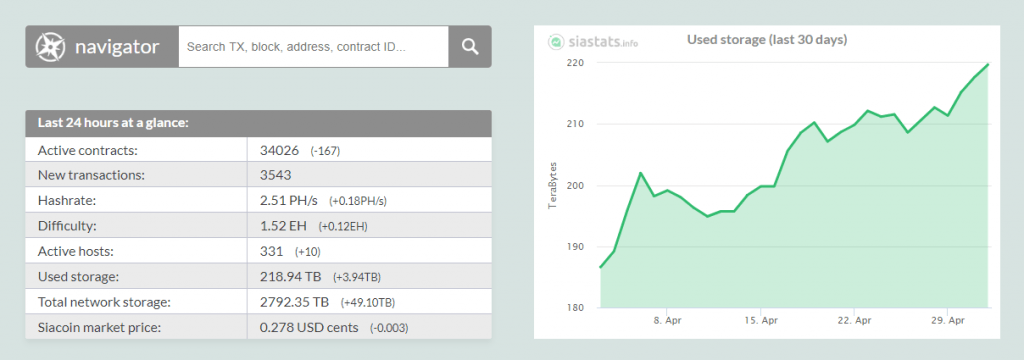
Task: Click the '(+0.18PH/s)' hashrate change
Action: [x=358, y=201]
